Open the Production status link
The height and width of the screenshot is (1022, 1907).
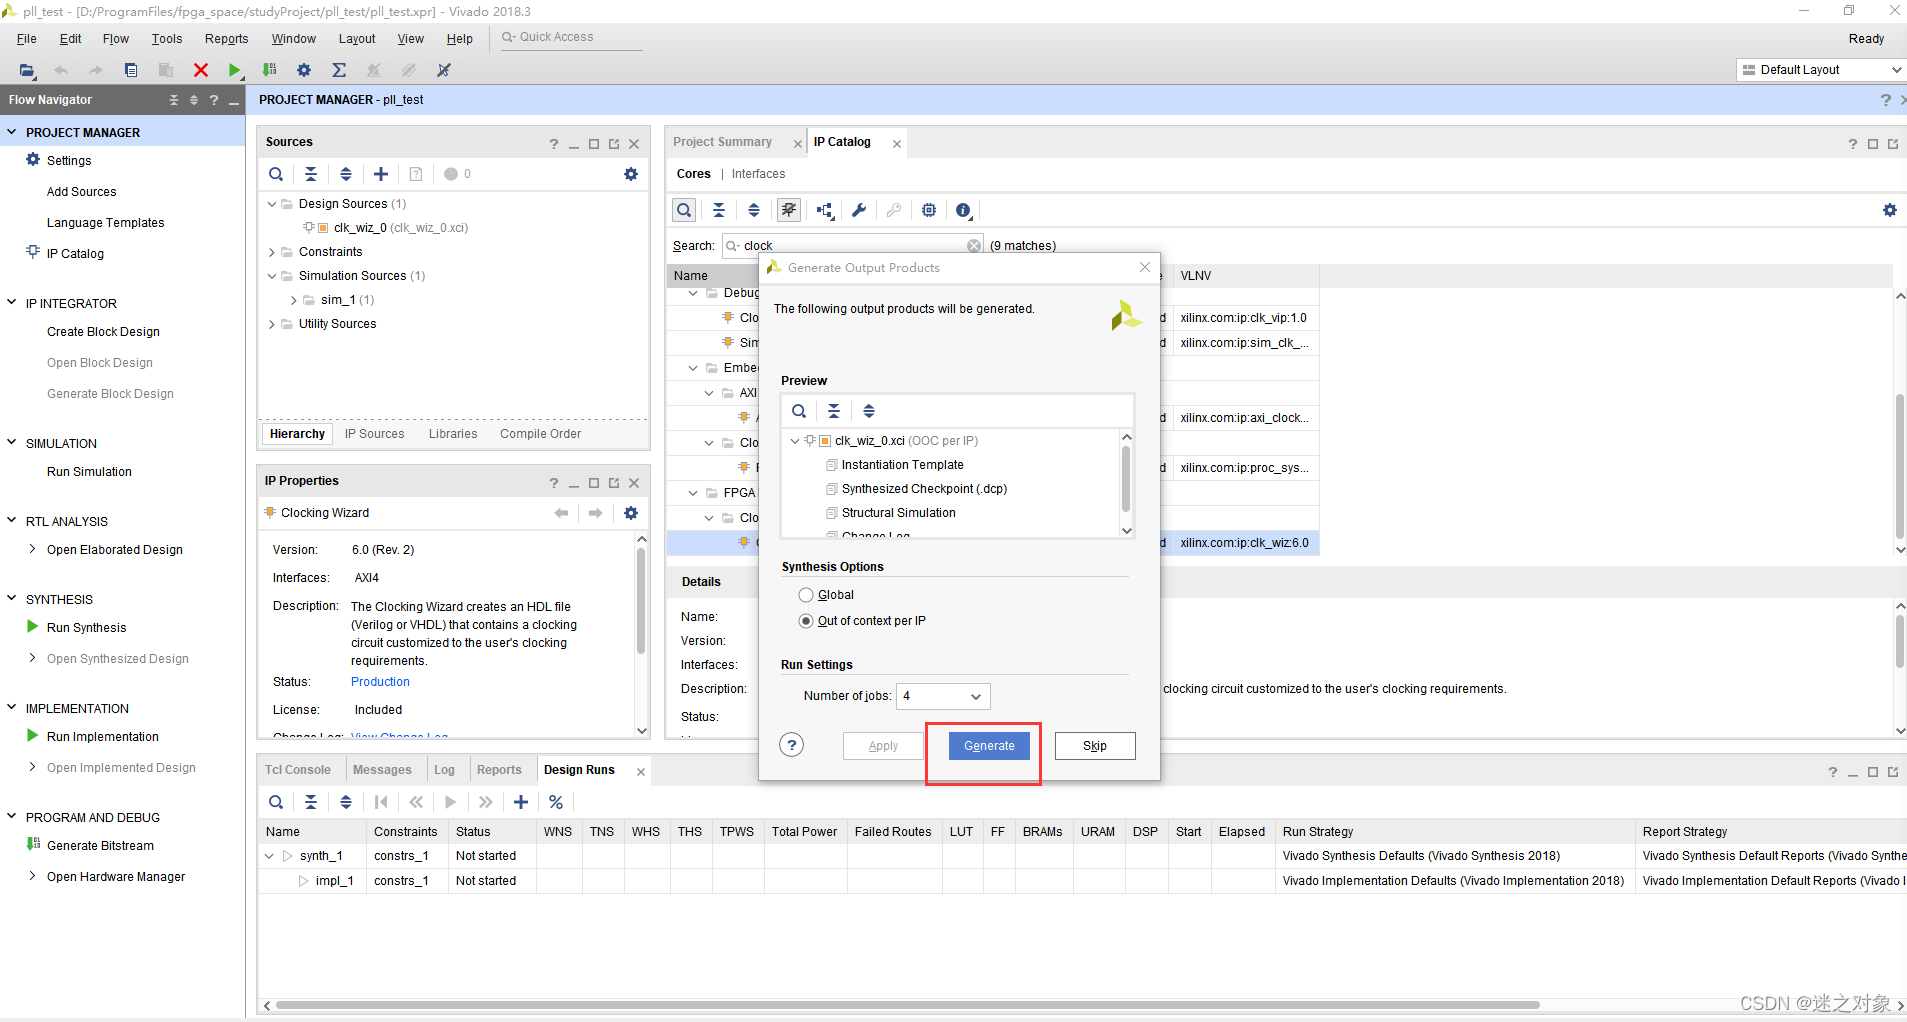pyautogui.click(x=380, y=682)
